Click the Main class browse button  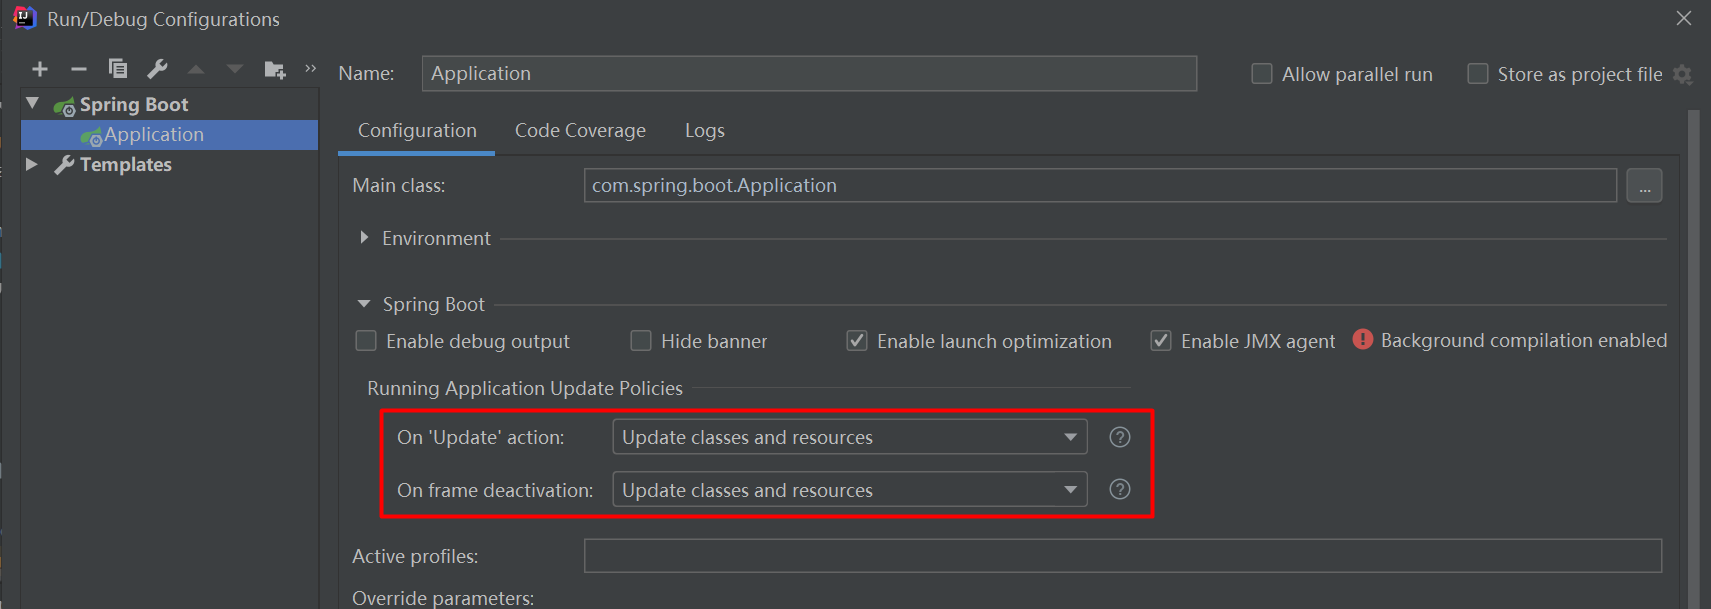point(1644,186)
